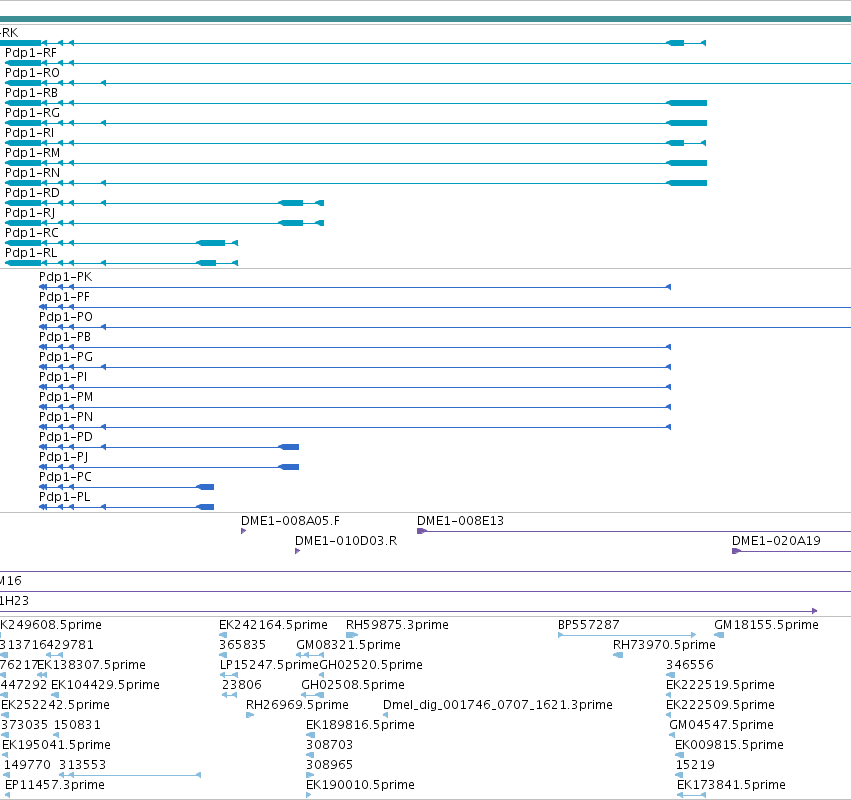851x800 pixels.
Task: Select the Pdp1-PM protein label
Action: 66,397
